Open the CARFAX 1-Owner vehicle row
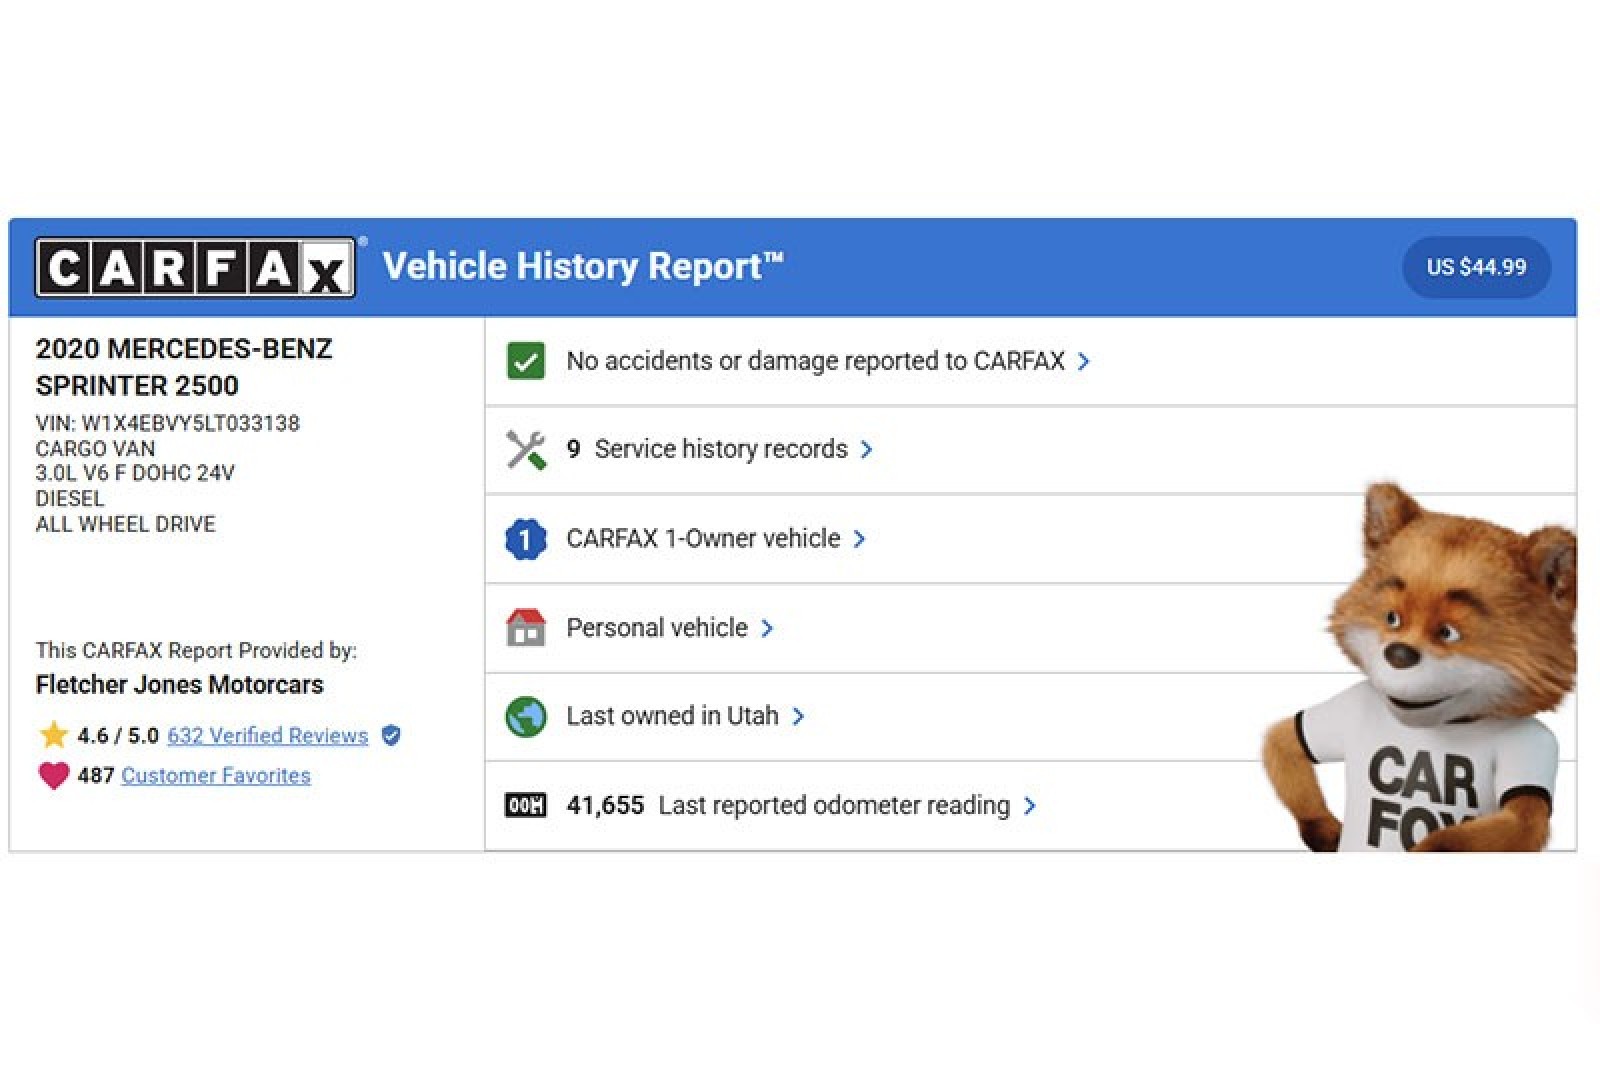Screen dimensions: 1600x1066 (x=702, y=539)
